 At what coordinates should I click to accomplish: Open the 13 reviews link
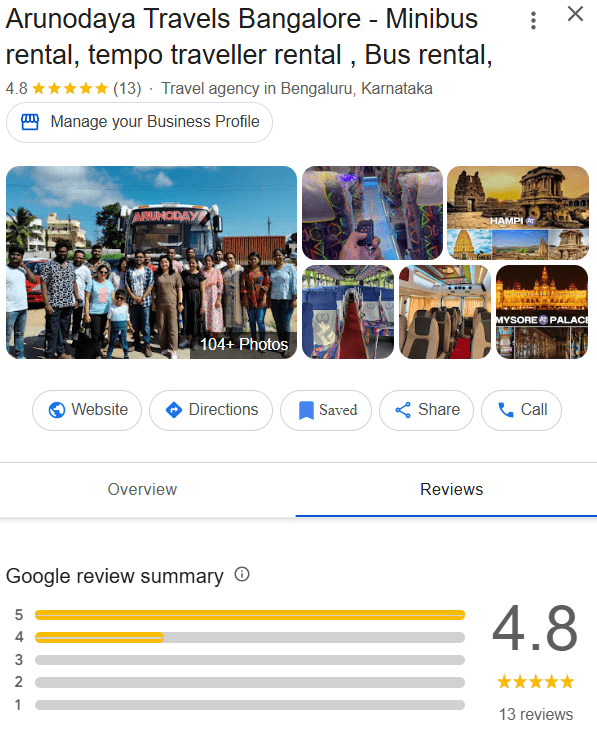536,715
